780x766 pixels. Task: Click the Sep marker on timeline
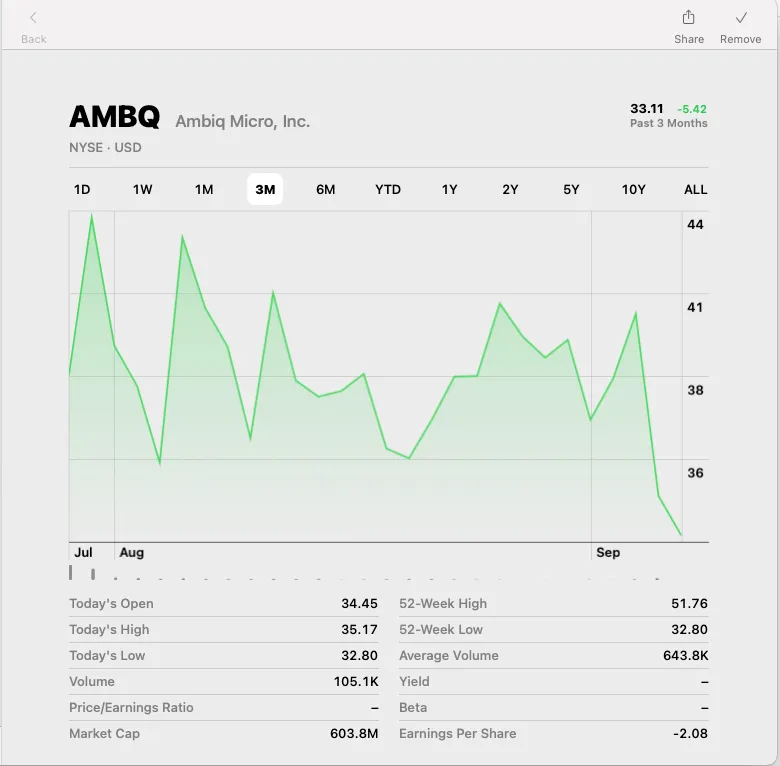click(608, 552)
